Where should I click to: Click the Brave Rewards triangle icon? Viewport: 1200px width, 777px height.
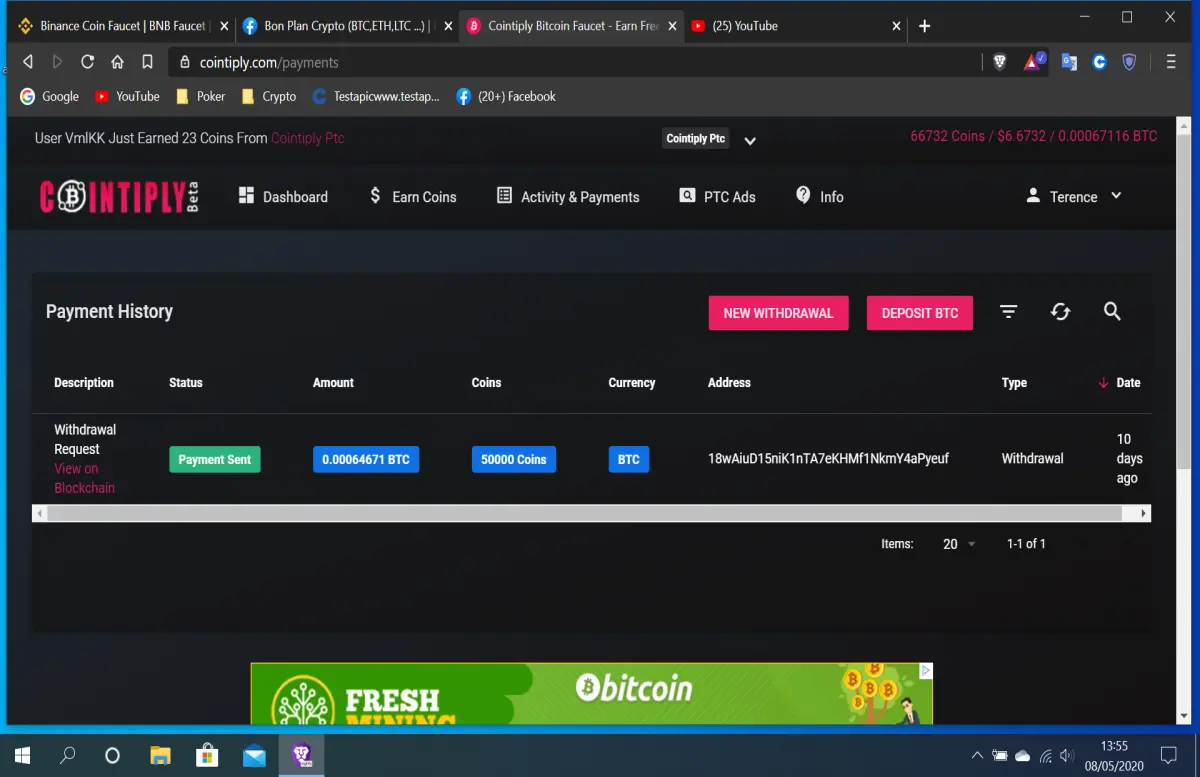click(x=1033, y=62)
